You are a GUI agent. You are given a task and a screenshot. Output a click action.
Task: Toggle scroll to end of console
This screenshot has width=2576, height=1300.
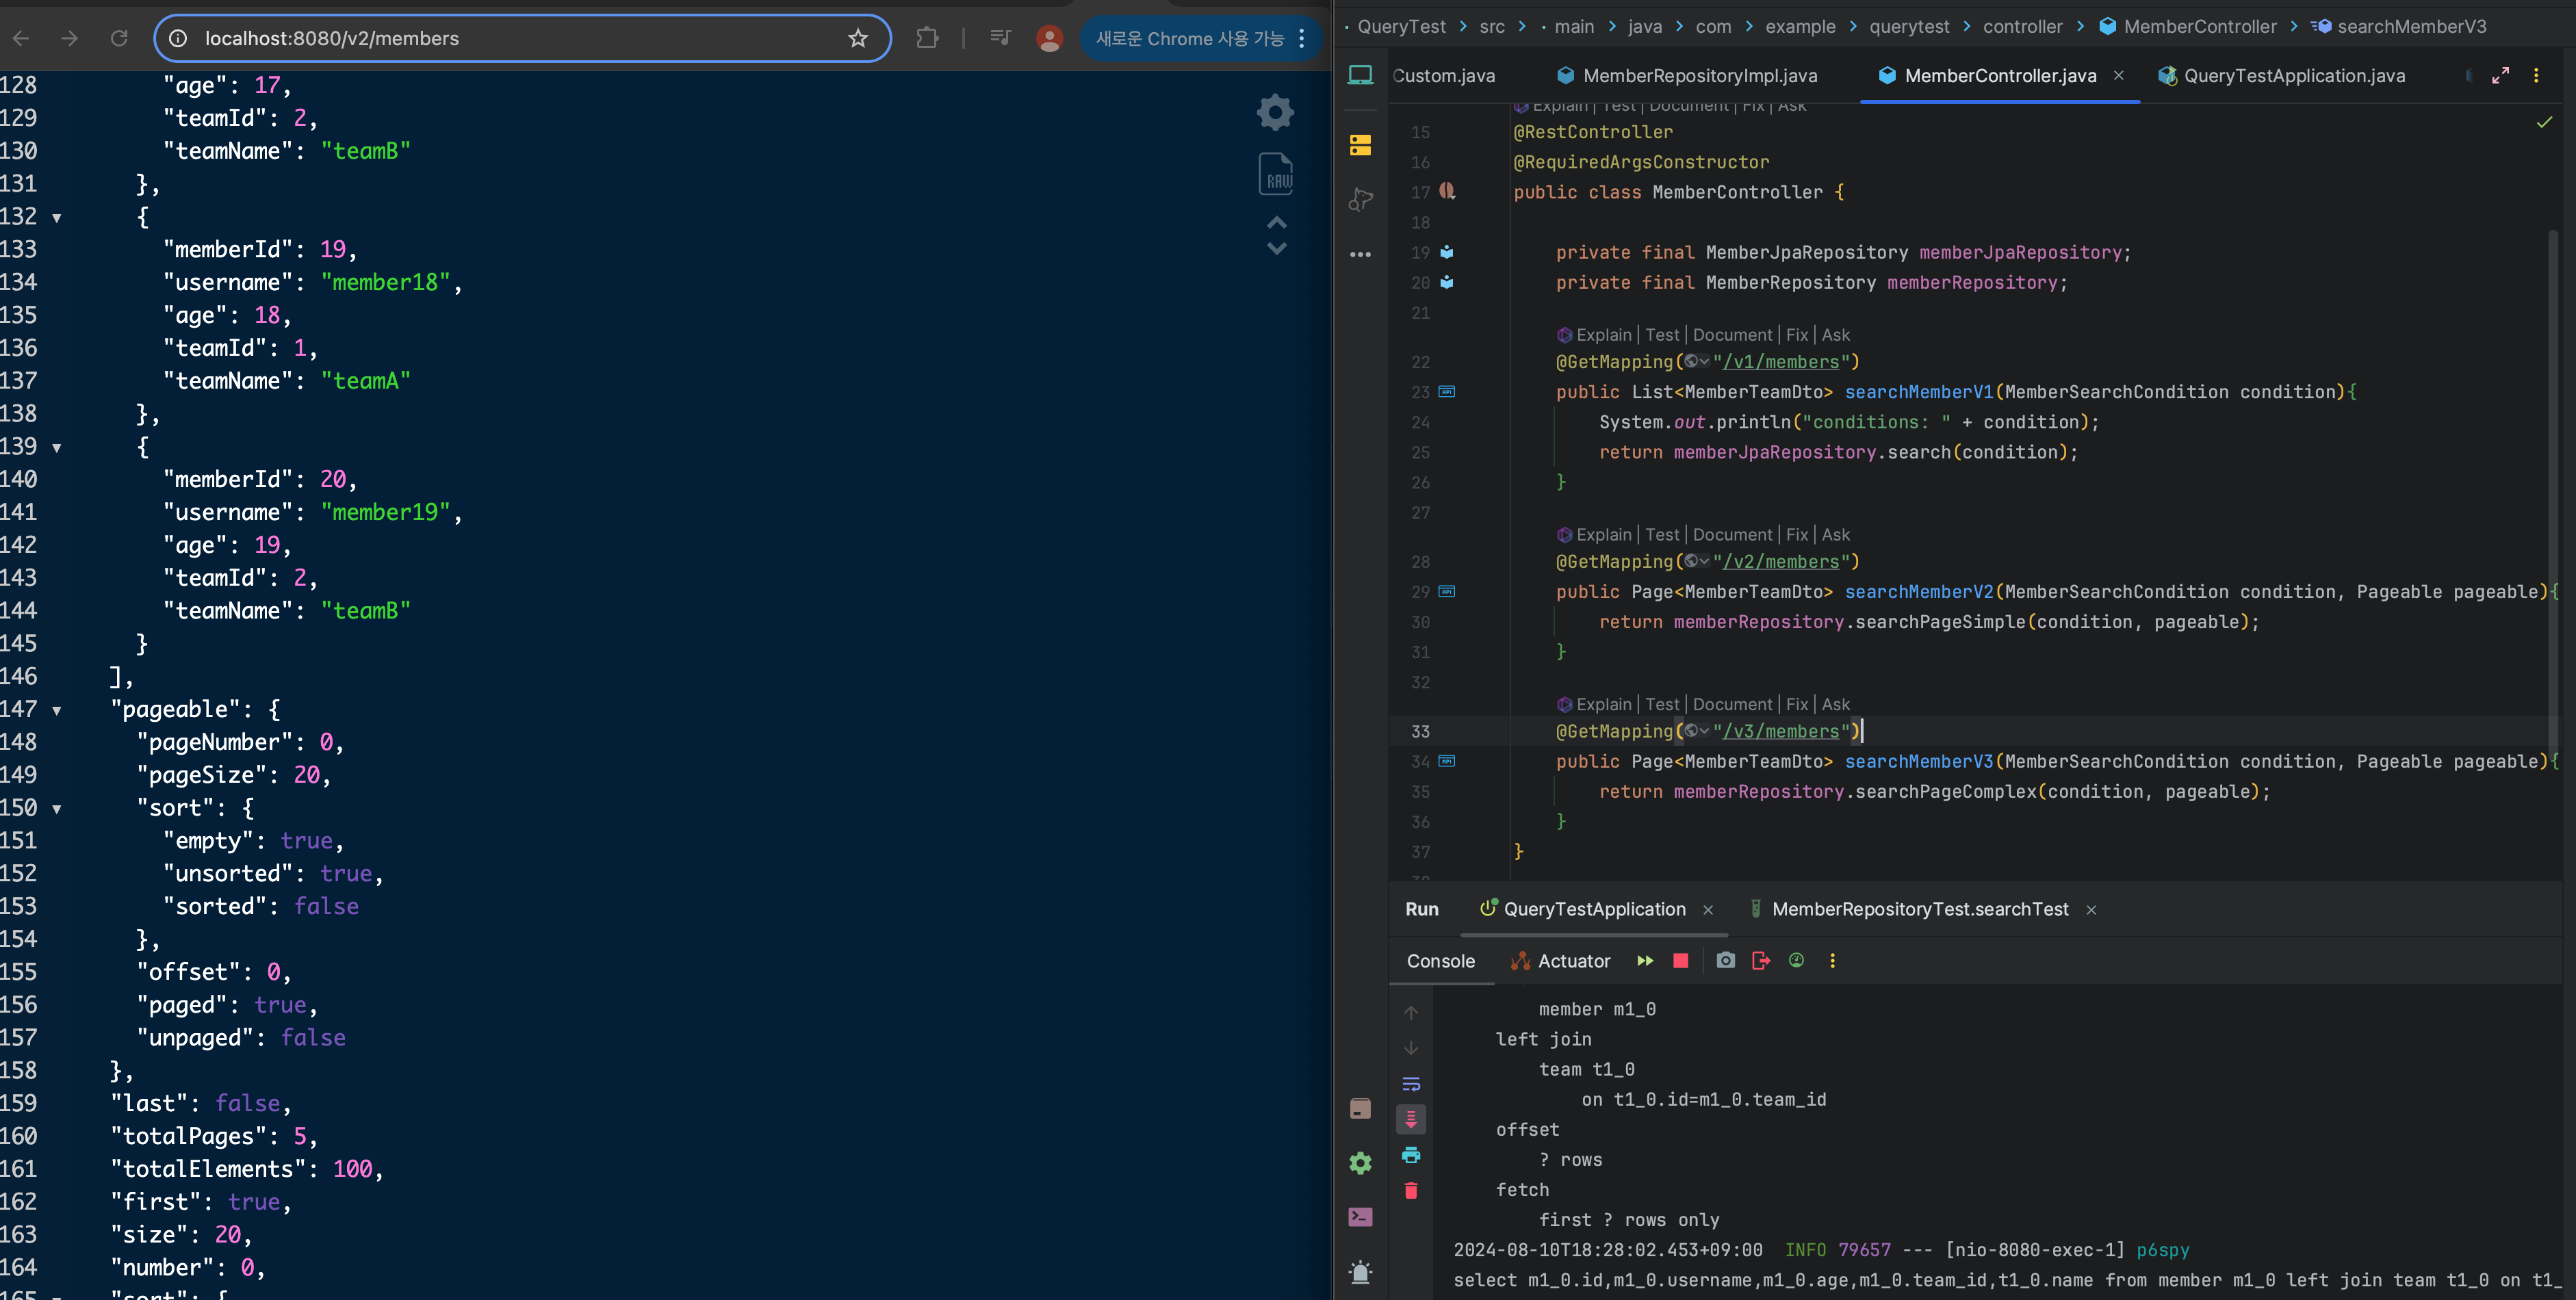tap(1411, 1119)
